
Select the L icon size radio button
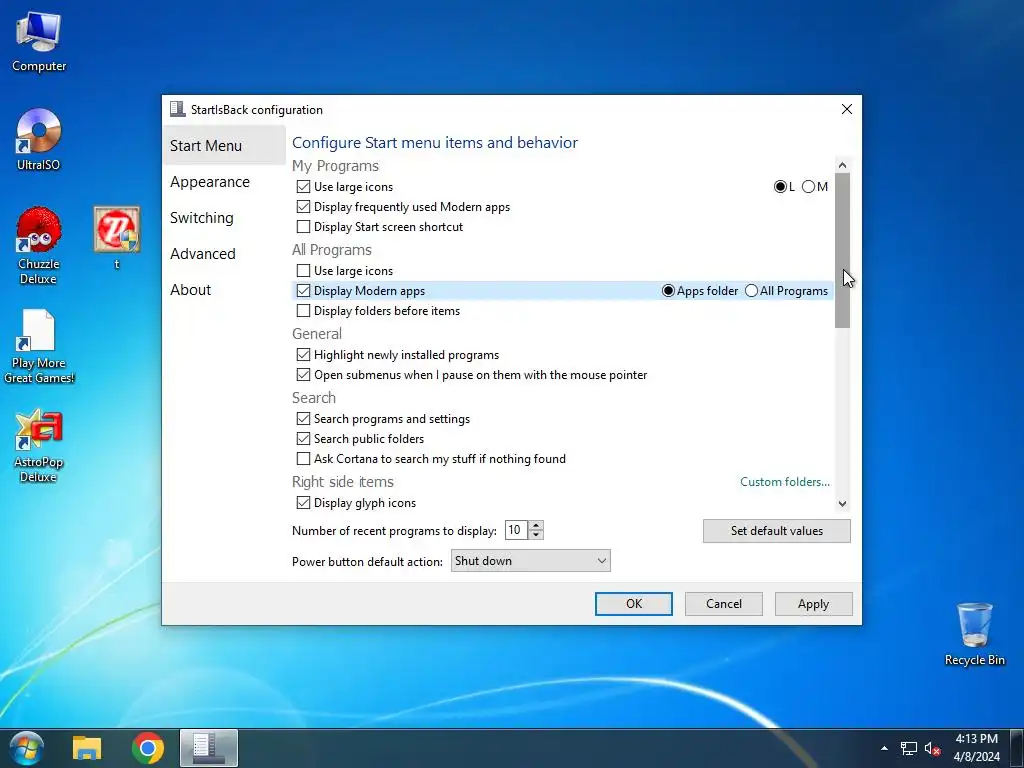click(780, 187)
